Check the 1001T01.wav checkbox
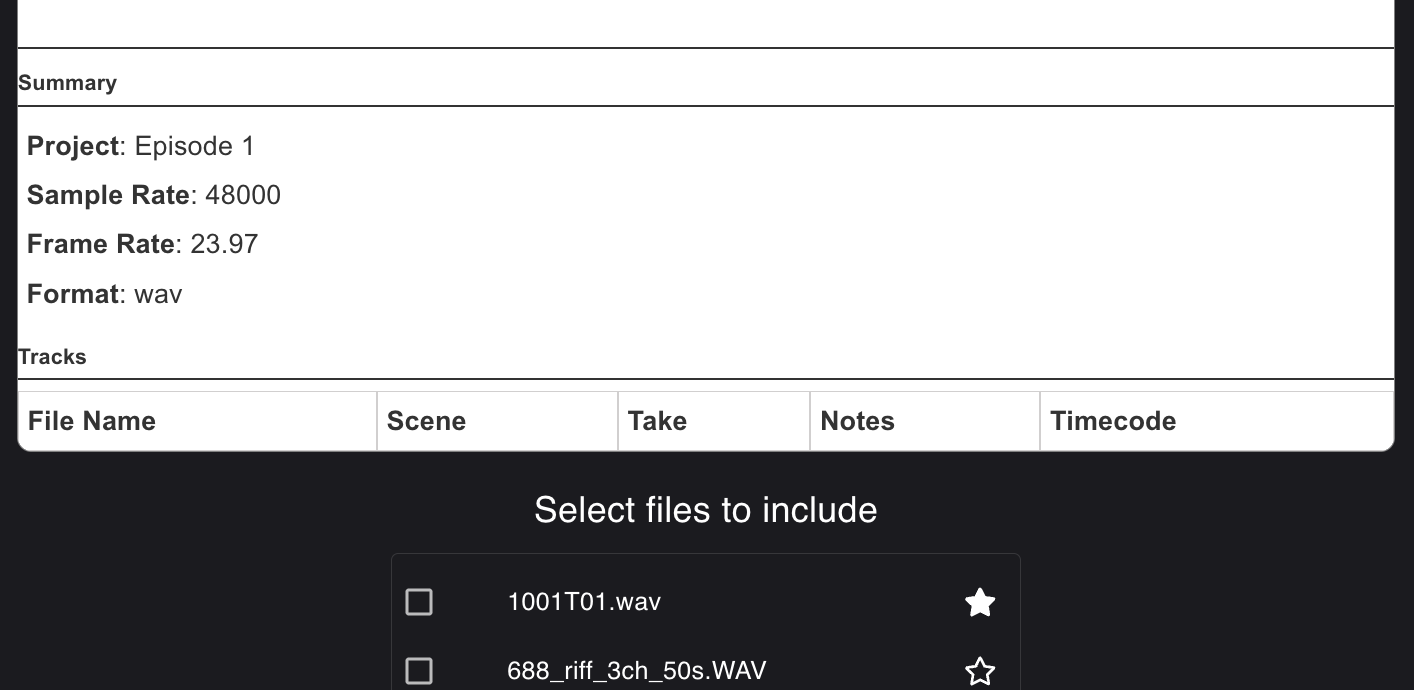The image size is (1414, 690). point(419,602)
